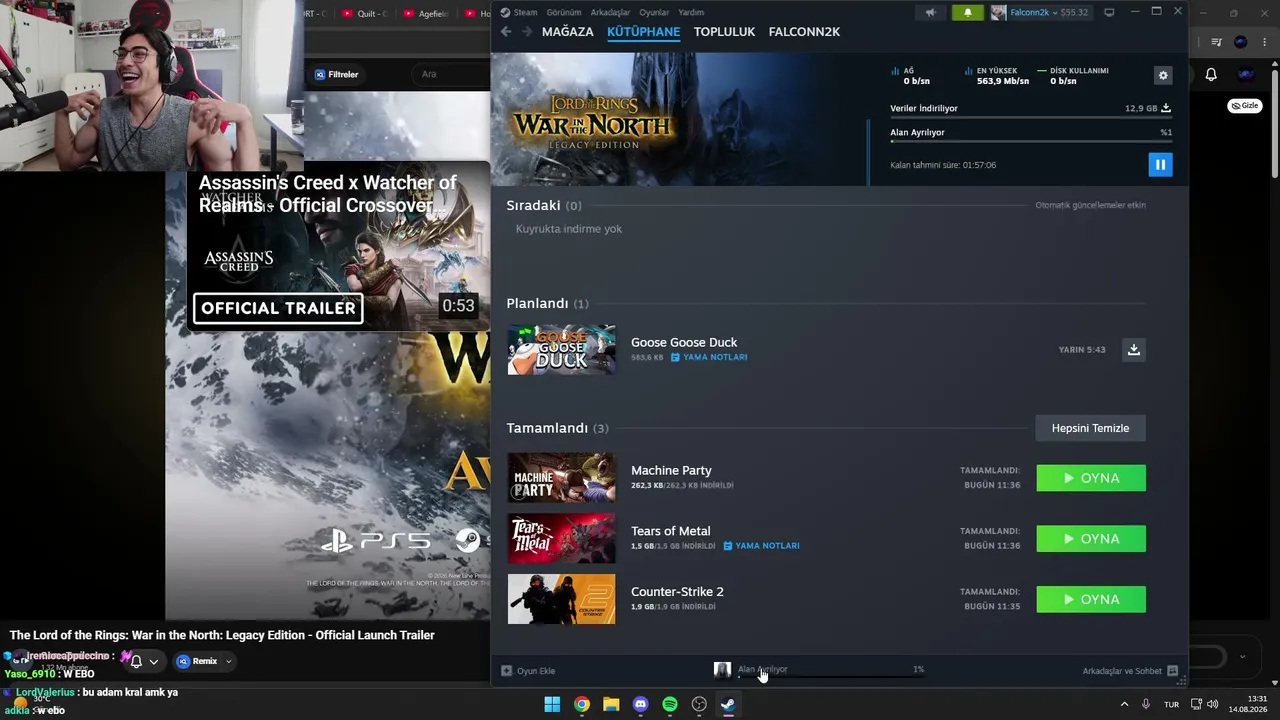Open Assassin's Creed x Watcher of Realms video
This screenshot has width=1280, height=720.
point(339,246)
